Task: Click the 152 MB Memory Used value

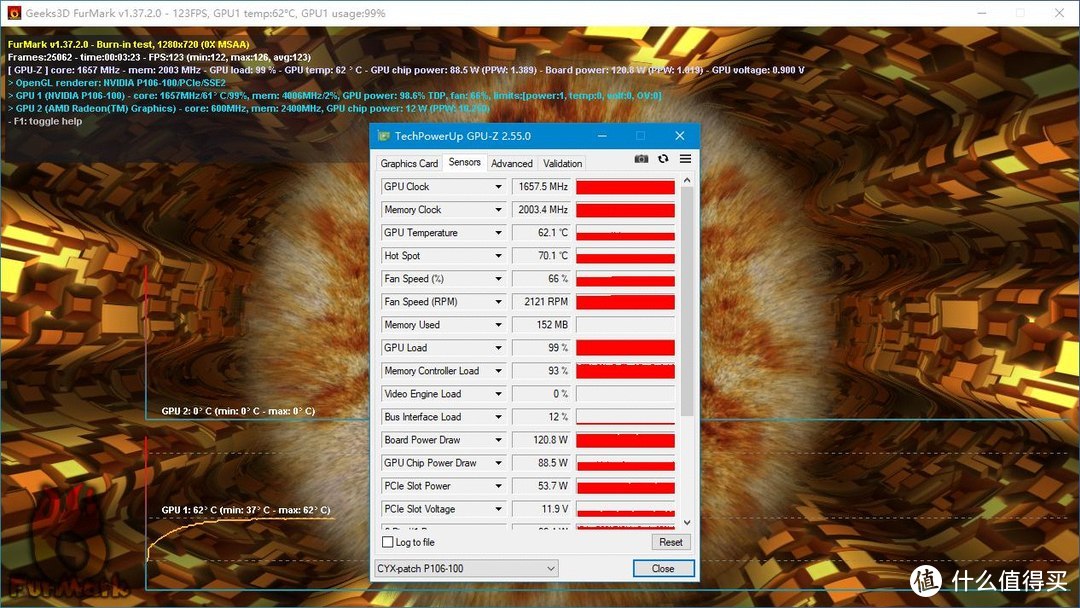Action: click(x=542, y=325)
